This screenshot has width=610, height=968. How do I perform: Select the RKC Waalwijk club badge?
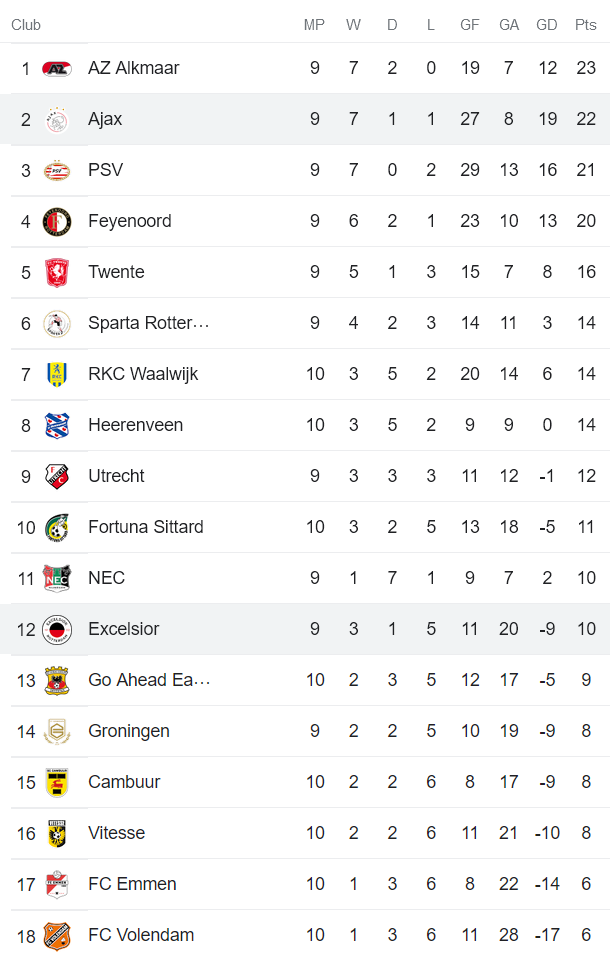(57, 375)
